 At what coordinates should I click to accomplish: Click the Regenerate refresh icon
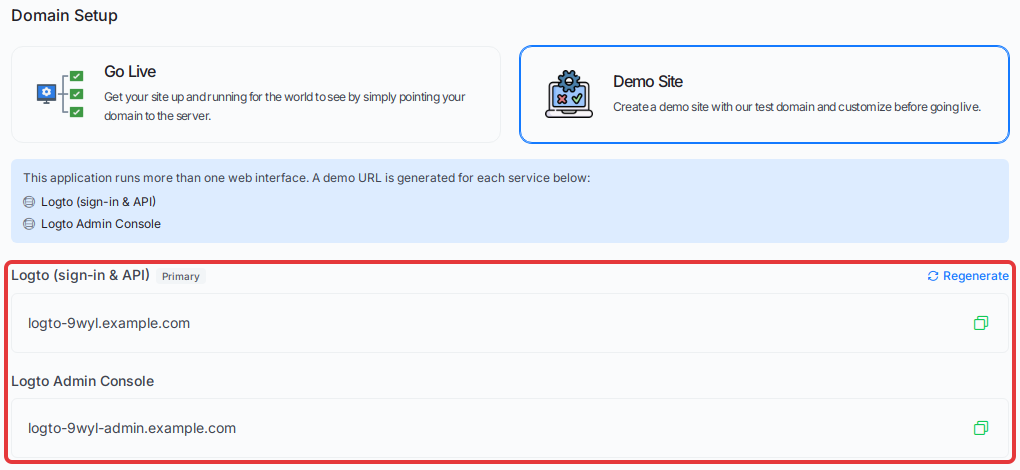[933, 276]
